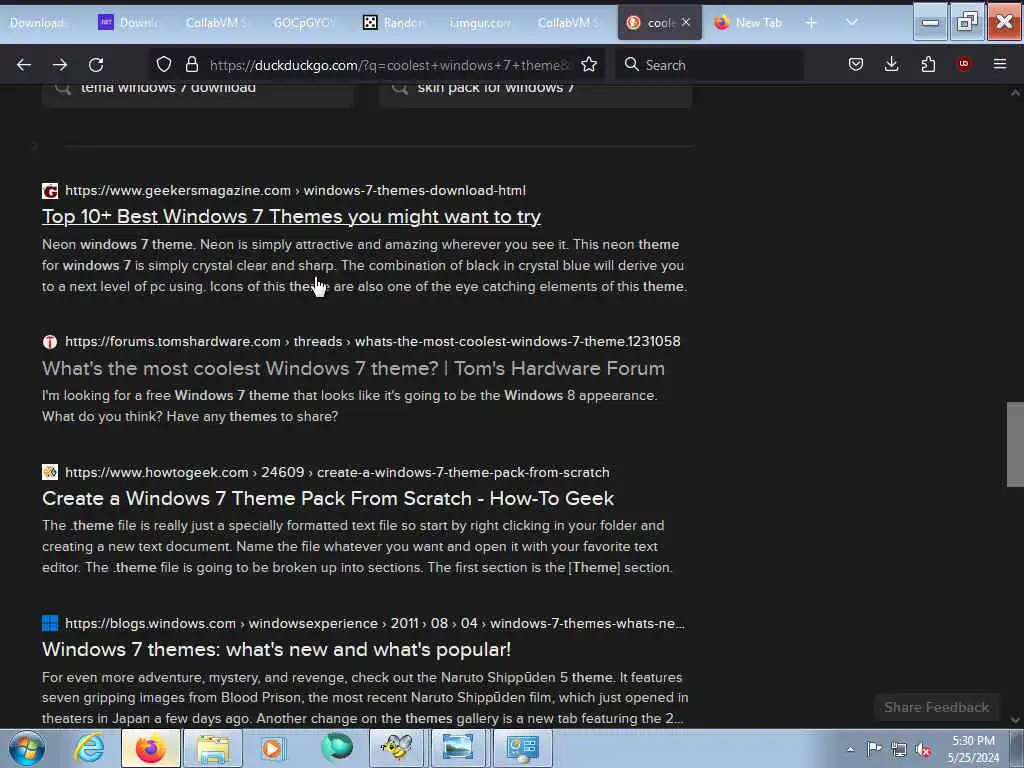The height and width of the screenshot is (768, 1024).
Task: Open the network tray icon
Action: [x=899, y=749]
